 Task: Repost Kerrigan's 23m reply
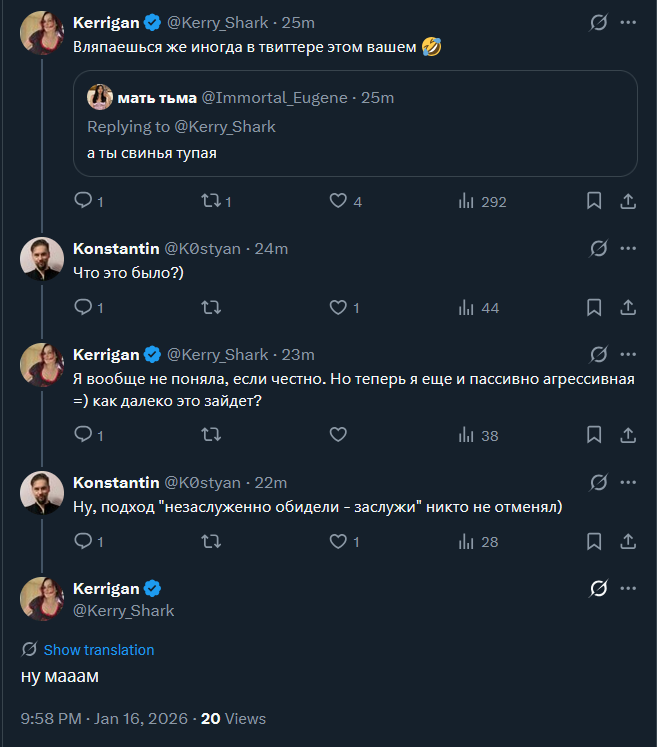point(210,435)
